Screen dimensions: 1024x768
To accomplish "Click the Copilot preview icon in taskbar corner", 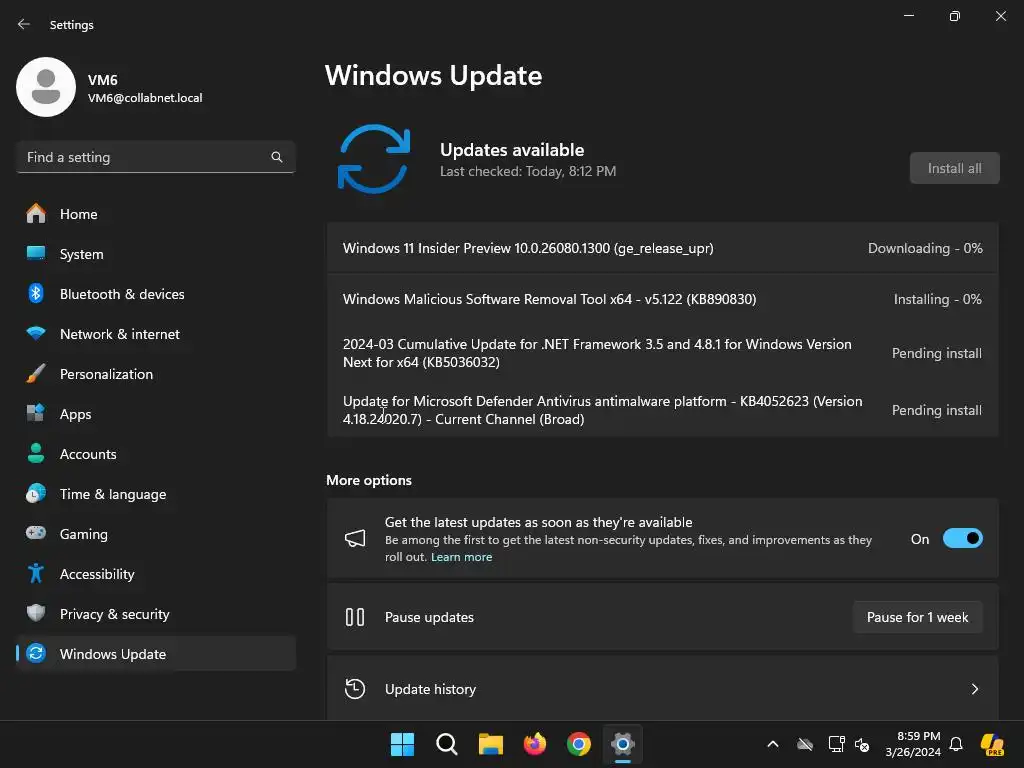I will [993, 744].
